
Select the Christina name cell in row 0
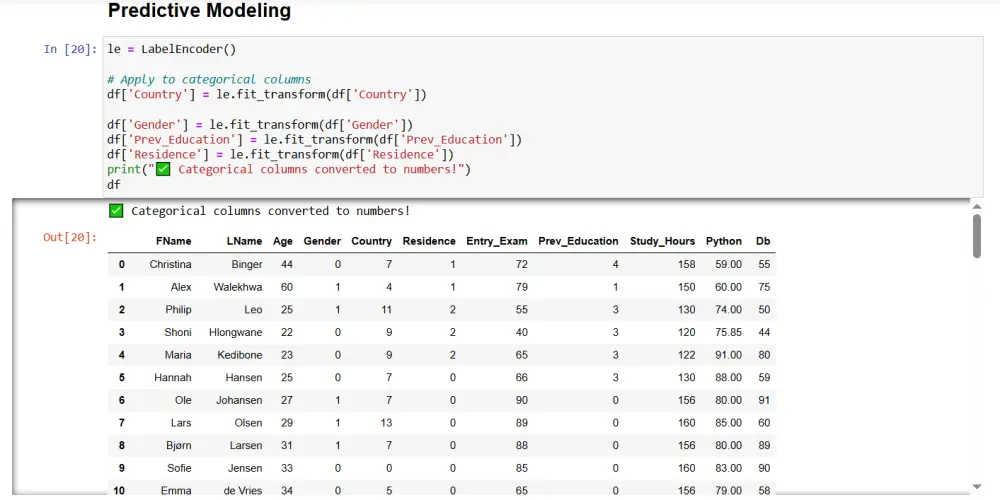[x=170, y=264]
